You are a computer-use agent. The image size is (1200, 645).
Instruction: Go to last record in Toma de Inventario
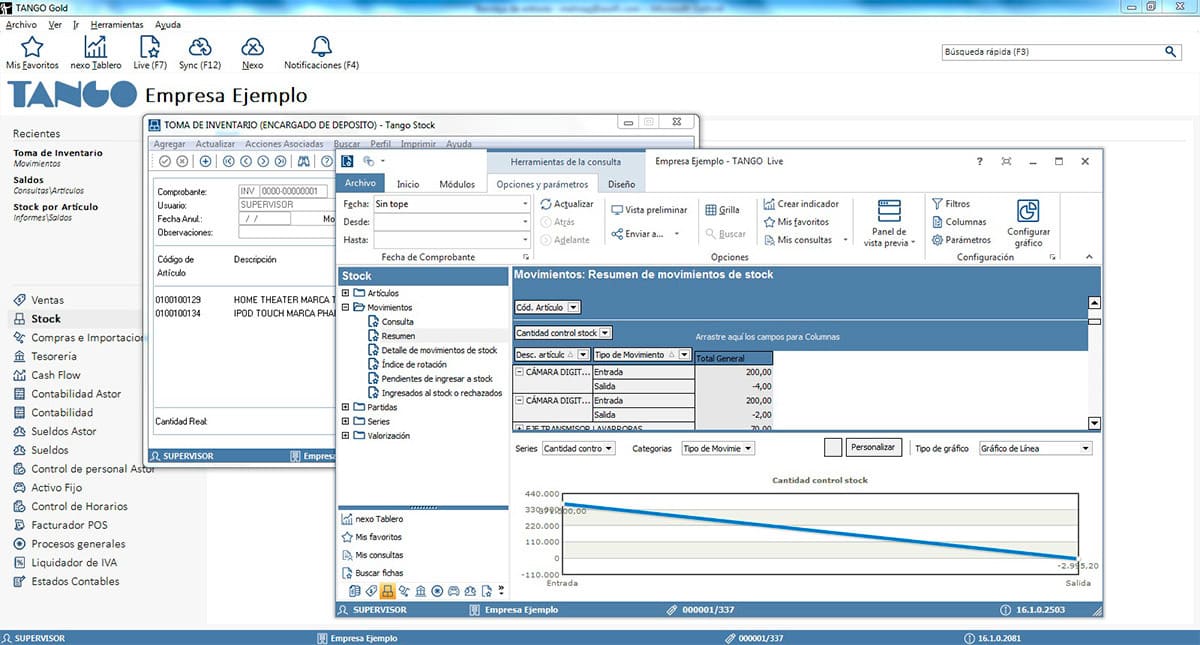click(281, 161)
